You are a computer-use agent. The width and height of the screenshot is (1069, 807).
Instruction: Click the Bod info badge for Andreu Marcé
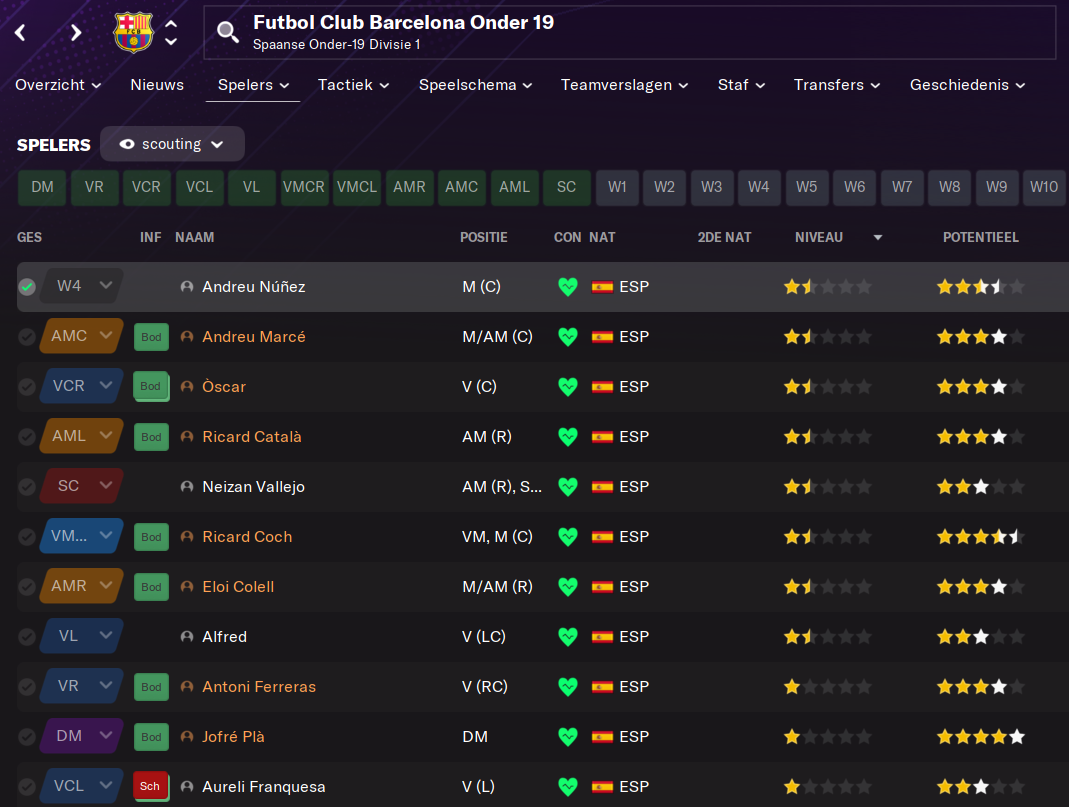[151, 337]
